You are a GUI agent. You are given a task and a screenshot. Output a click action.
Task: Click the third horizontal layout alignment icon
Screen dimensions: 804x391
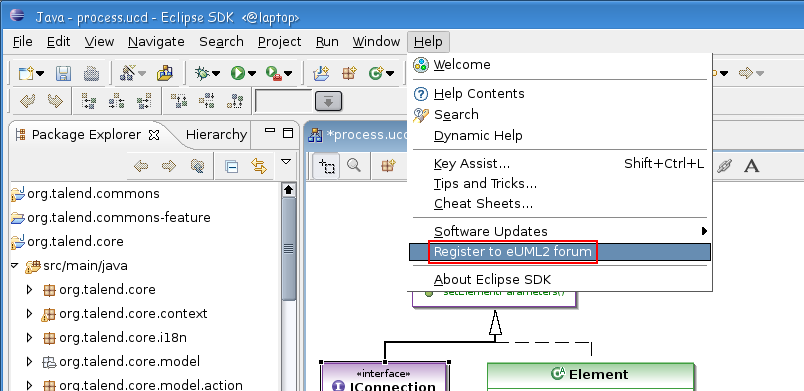145,101
